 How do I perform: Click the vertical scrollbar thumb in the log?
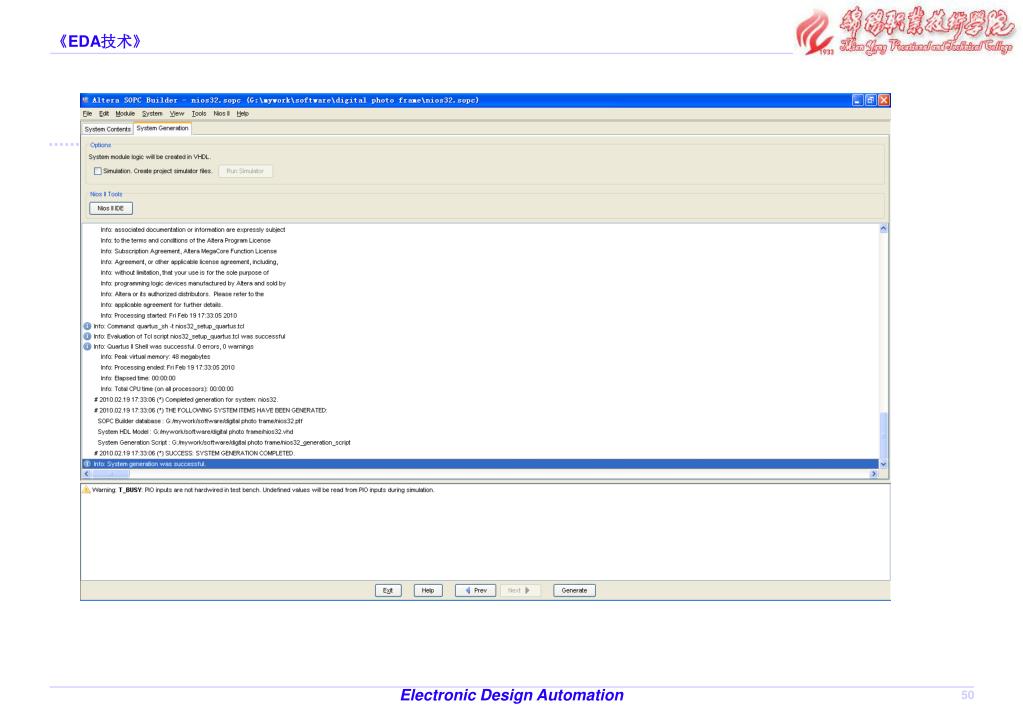click(x=883, y=435)
